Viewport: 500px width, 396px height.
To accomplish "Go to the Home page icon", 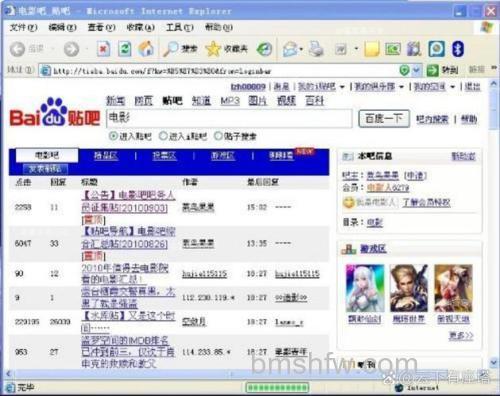I will click(146, 49).
